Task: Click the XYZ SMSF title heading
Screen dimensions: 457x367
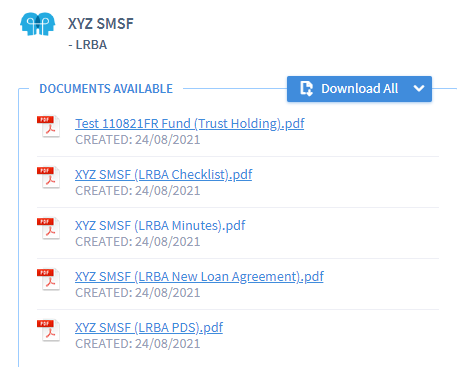Action: 101,24
